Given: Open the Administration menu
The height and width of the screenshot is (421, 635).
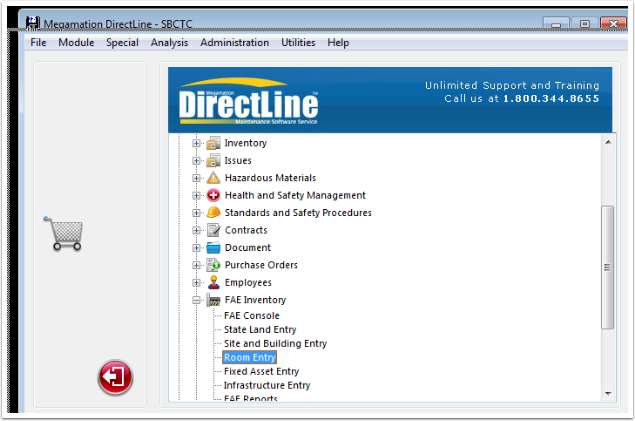Looking at the screenshot, I should pos(234,43).
